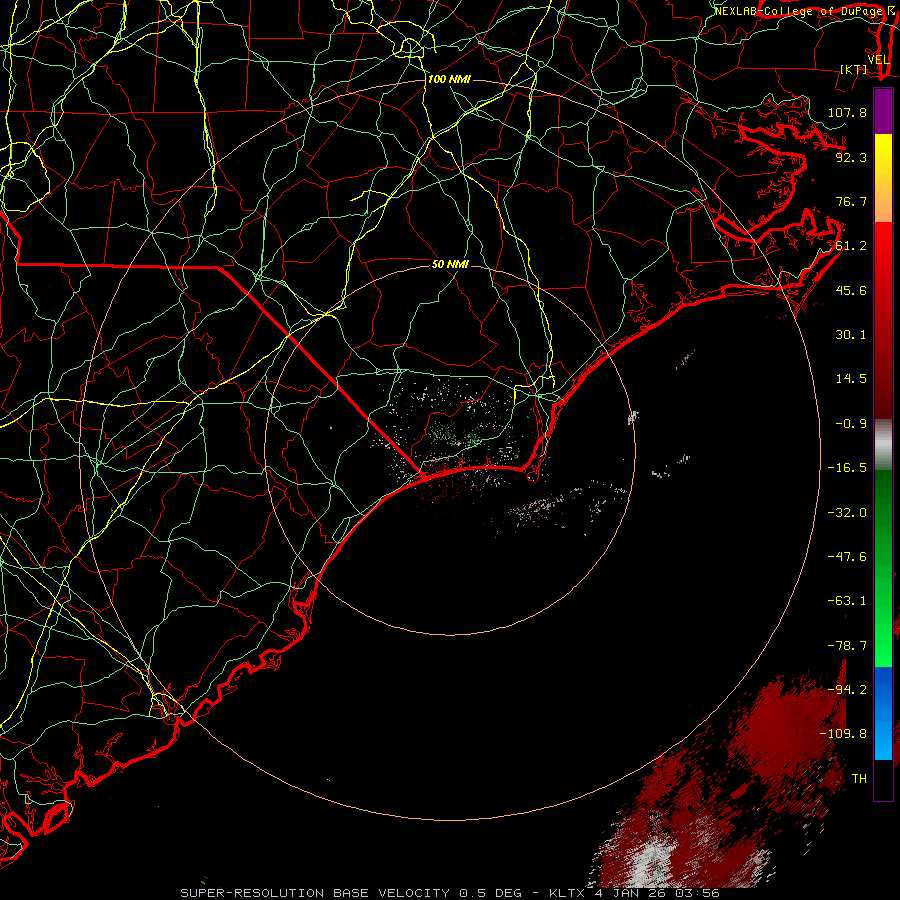Select the -63.1 legend value
The height and width of the screenshot is (900, 900).
click(847, 601)
